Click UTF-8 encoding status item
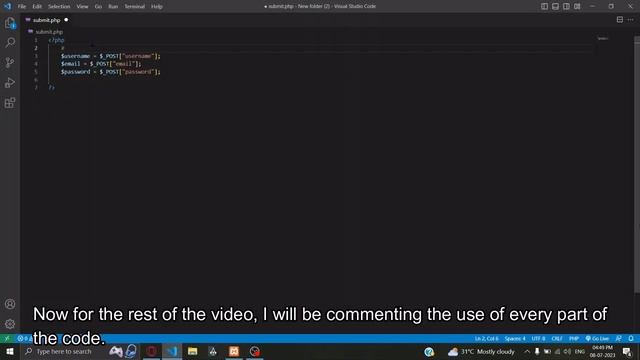Viewport: 640px width, 360px height. pyautogui.click(x=538, y=339)
